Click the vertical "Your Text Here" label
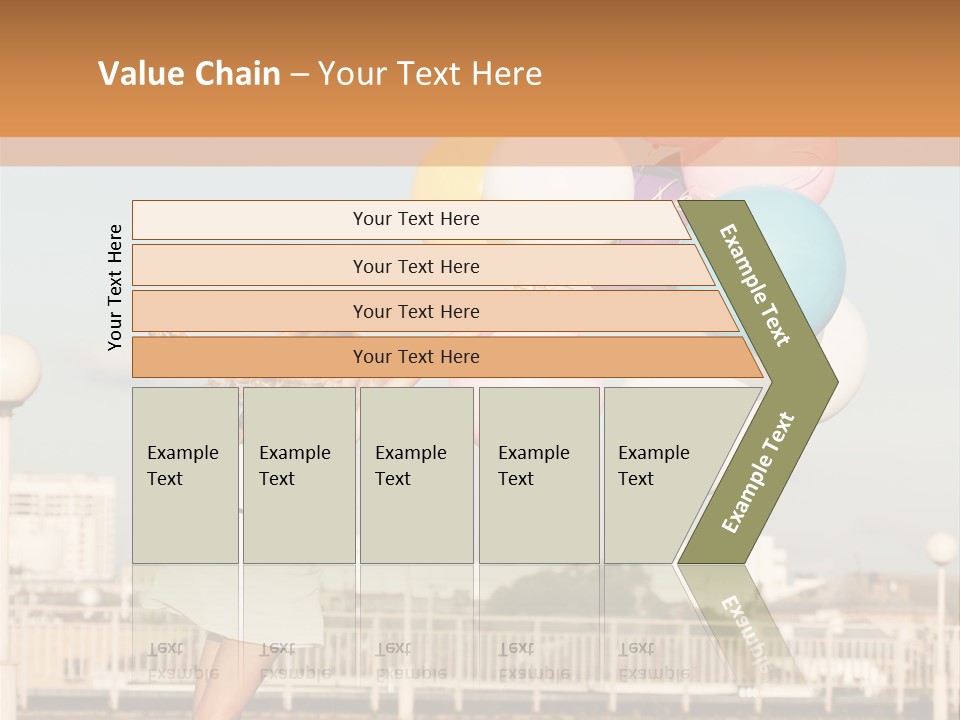The width and height of the screenshot is (960, 720). (115, 288)
